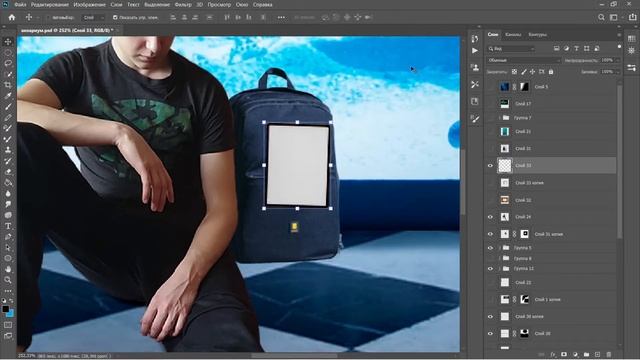Click the lock image pixels brush icon
The height and width of the screenshot is (360, 640).
(524, 72)
